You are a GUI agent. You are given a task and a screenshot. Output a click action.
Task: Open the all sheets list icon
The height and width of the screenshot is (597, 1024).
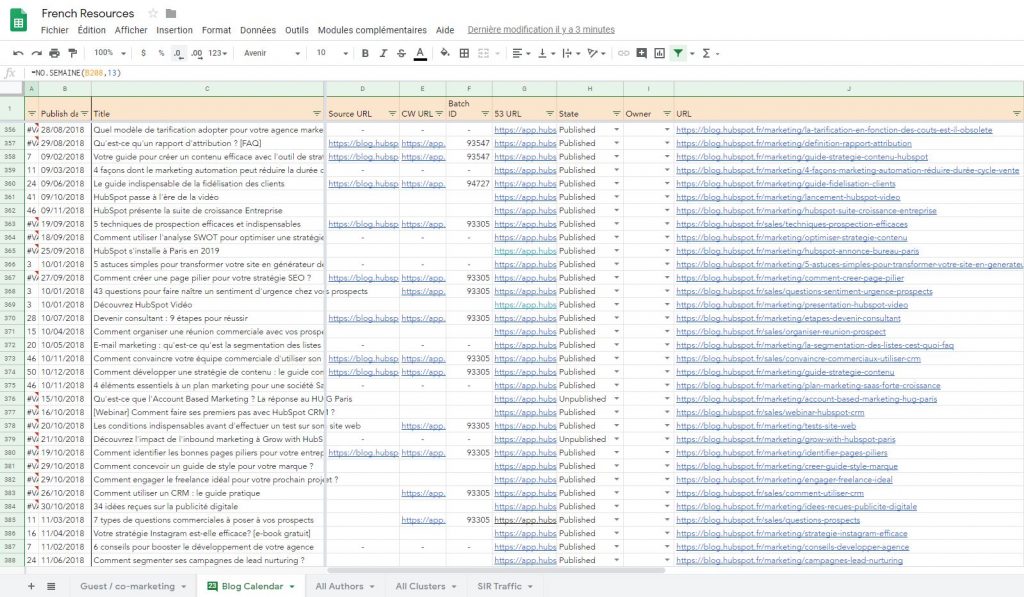tap(51, 585)
